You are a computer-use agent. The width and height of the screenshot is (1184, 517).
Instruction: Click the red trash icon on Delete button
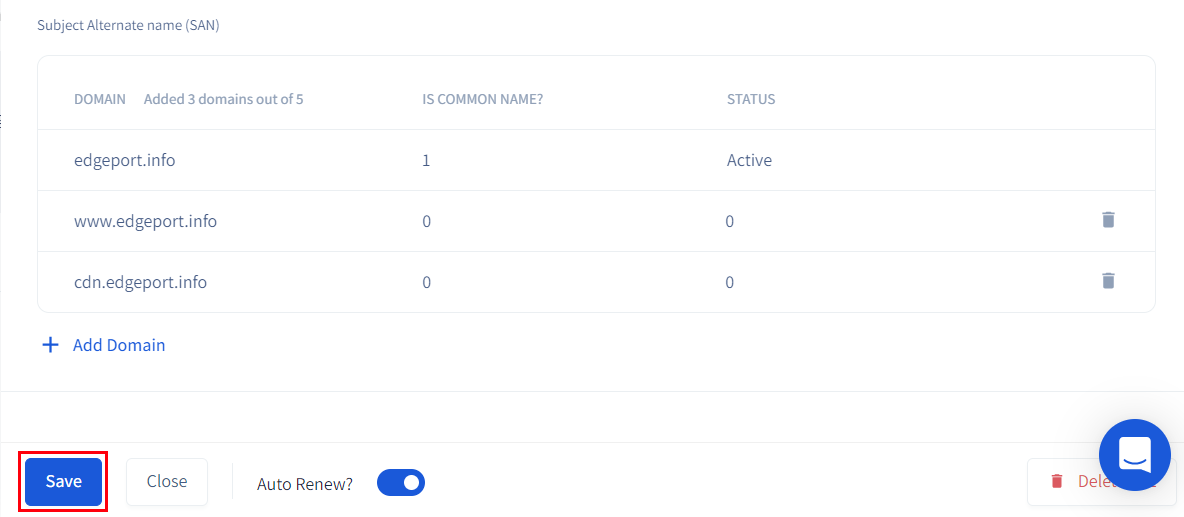tap(1057, 481)
